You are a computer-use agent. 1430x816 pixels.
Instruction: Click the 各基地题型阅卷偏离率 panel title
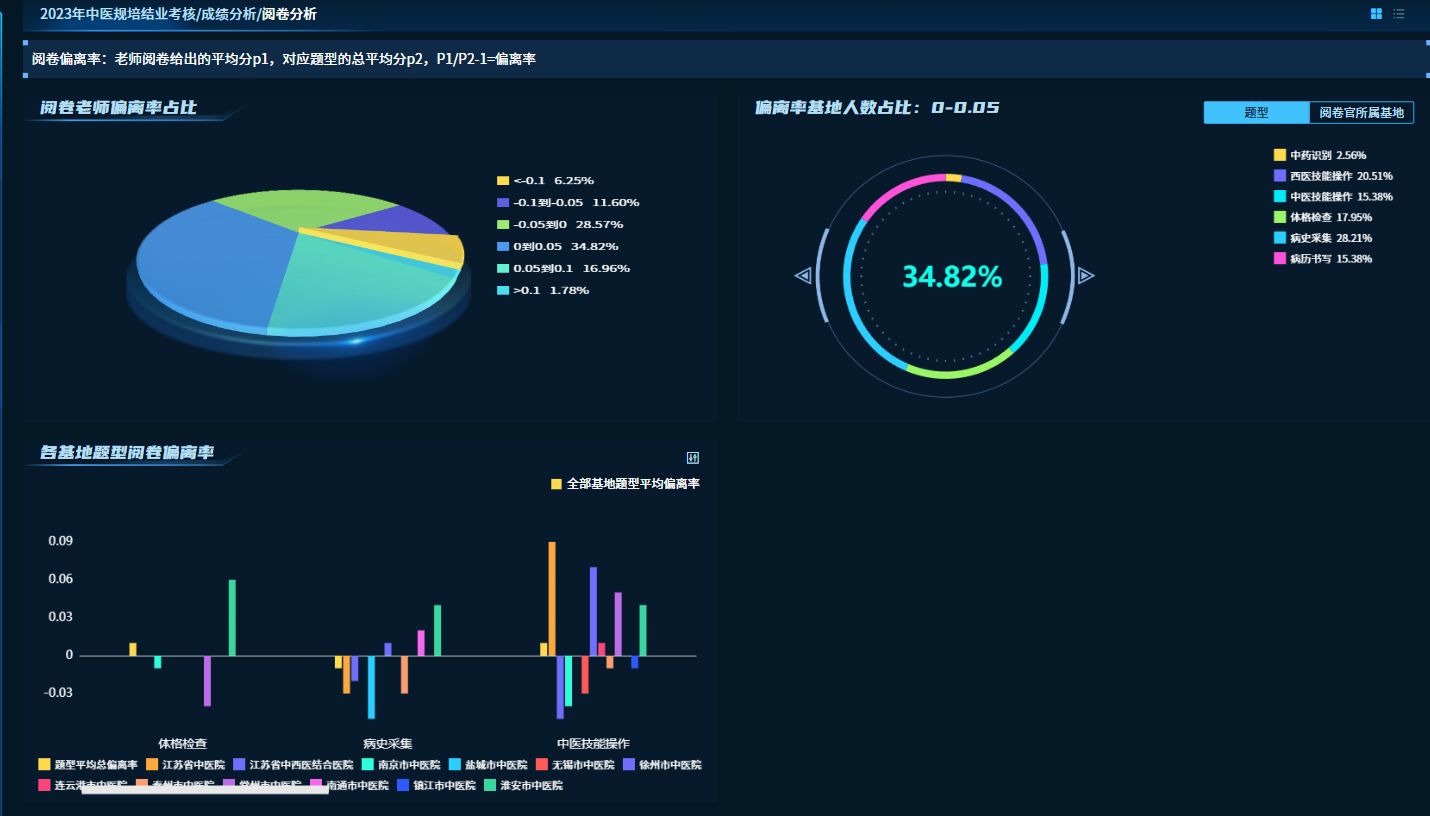coord(127,453)
